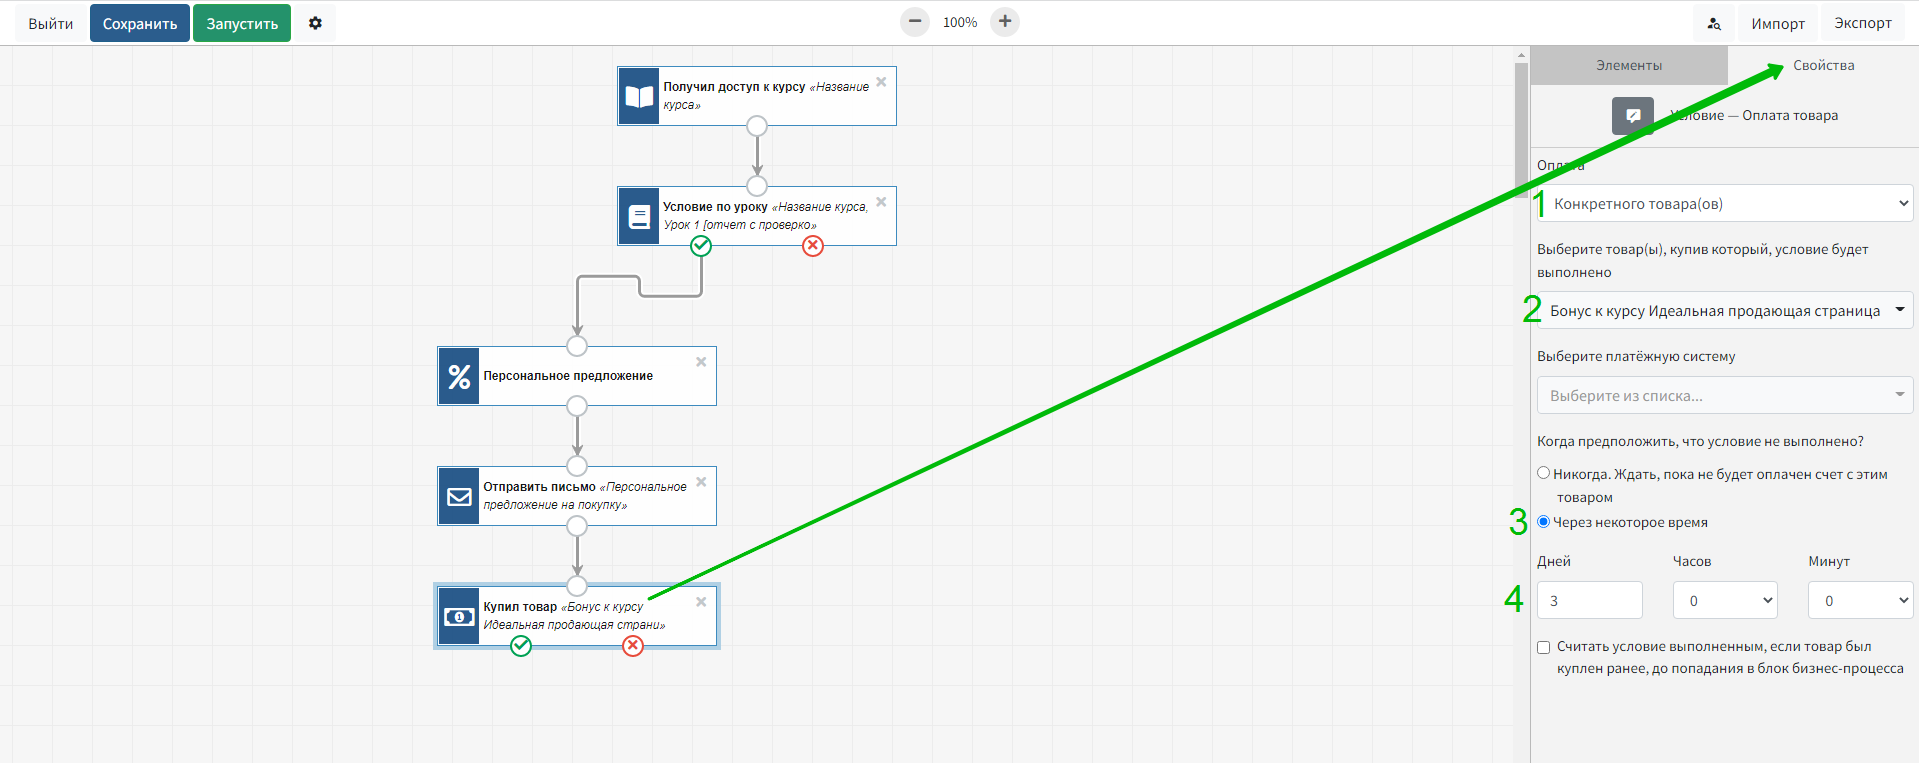Select the Через некоторое время radio option
This screenshot has height=763, width=1919.
click(x=1543, y=521)
